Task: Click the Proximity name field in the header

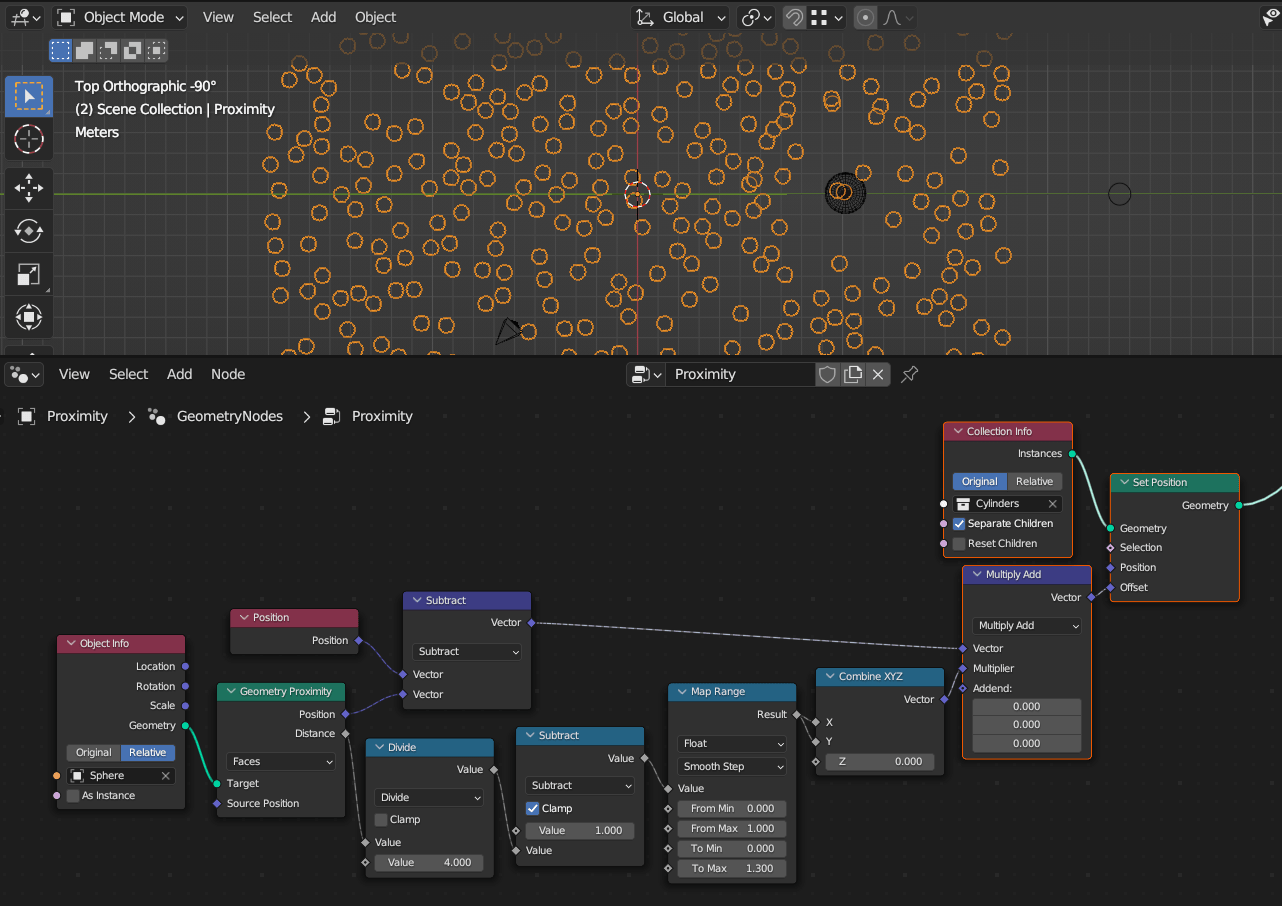Action: pyautogui.click(x=740, y=373)
